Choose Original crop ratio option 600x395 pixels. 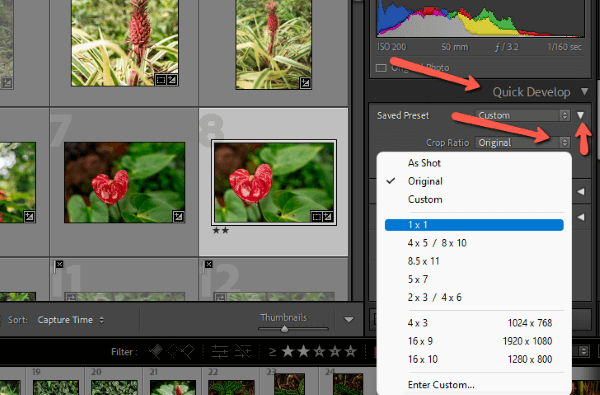[x=474, y=181]
